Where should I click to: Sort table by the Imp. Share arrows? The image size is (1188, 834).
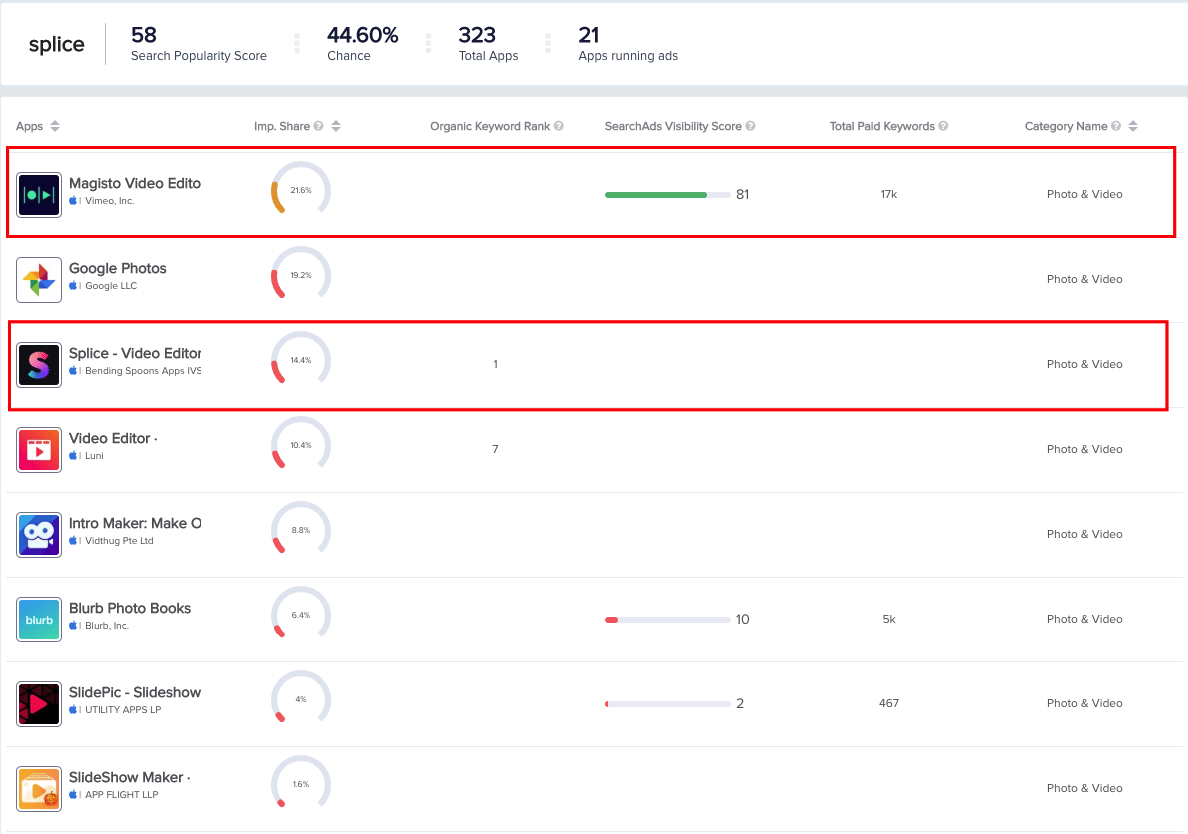pos(336,126)
